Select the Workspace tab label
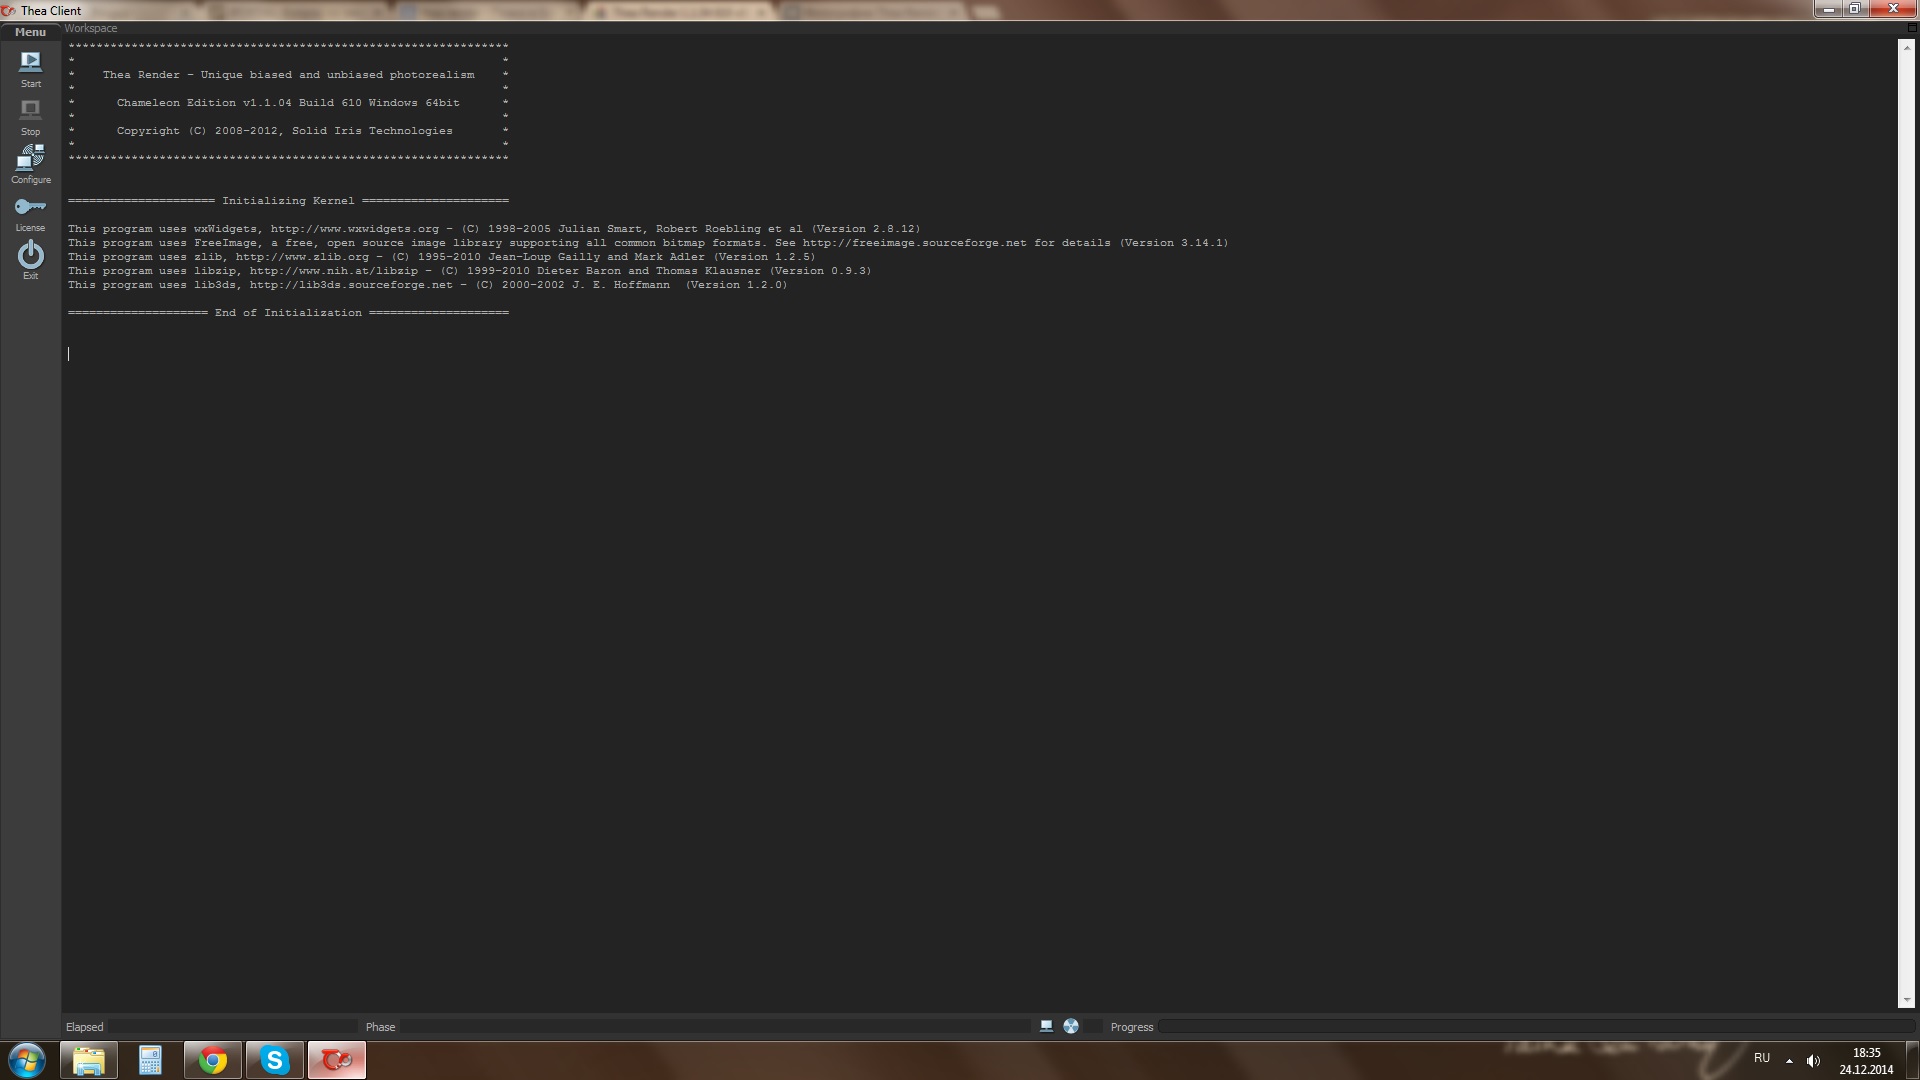Image resolution: width=1920 pixels, height=1080 pixels. pyautogui.click(x=91, y=28)
